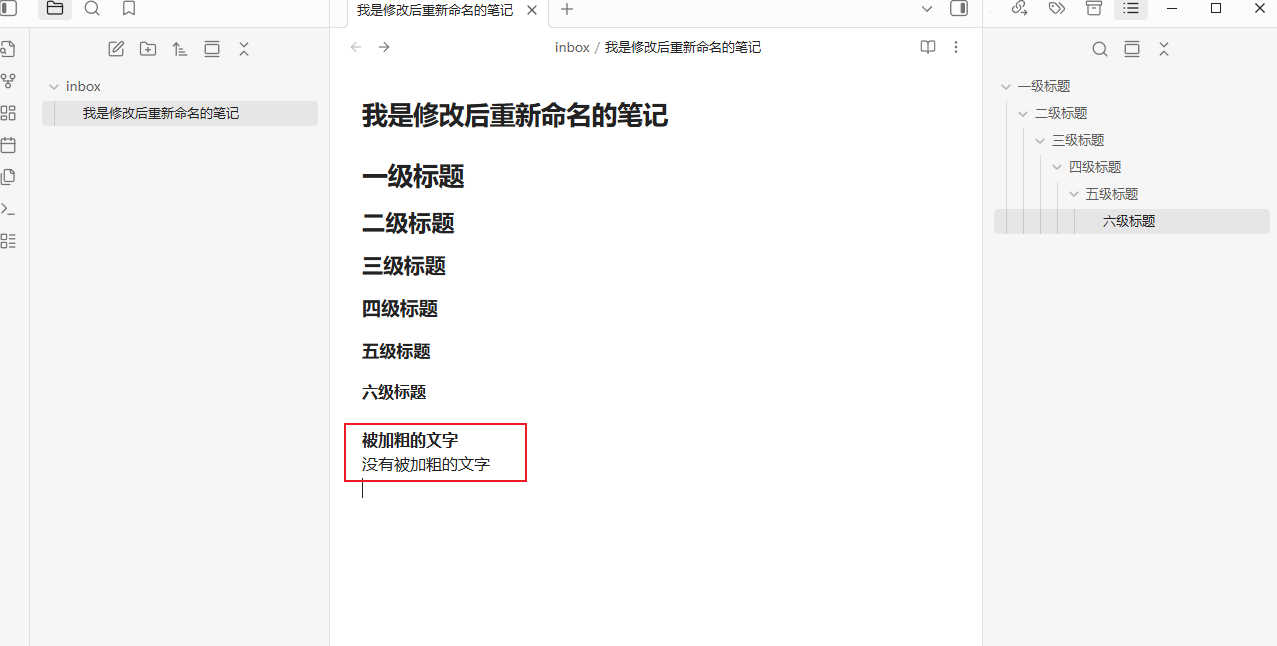Collapse 一级标题 in the outline
The width and height of the screenshot is (1277, 646).
1006,87
